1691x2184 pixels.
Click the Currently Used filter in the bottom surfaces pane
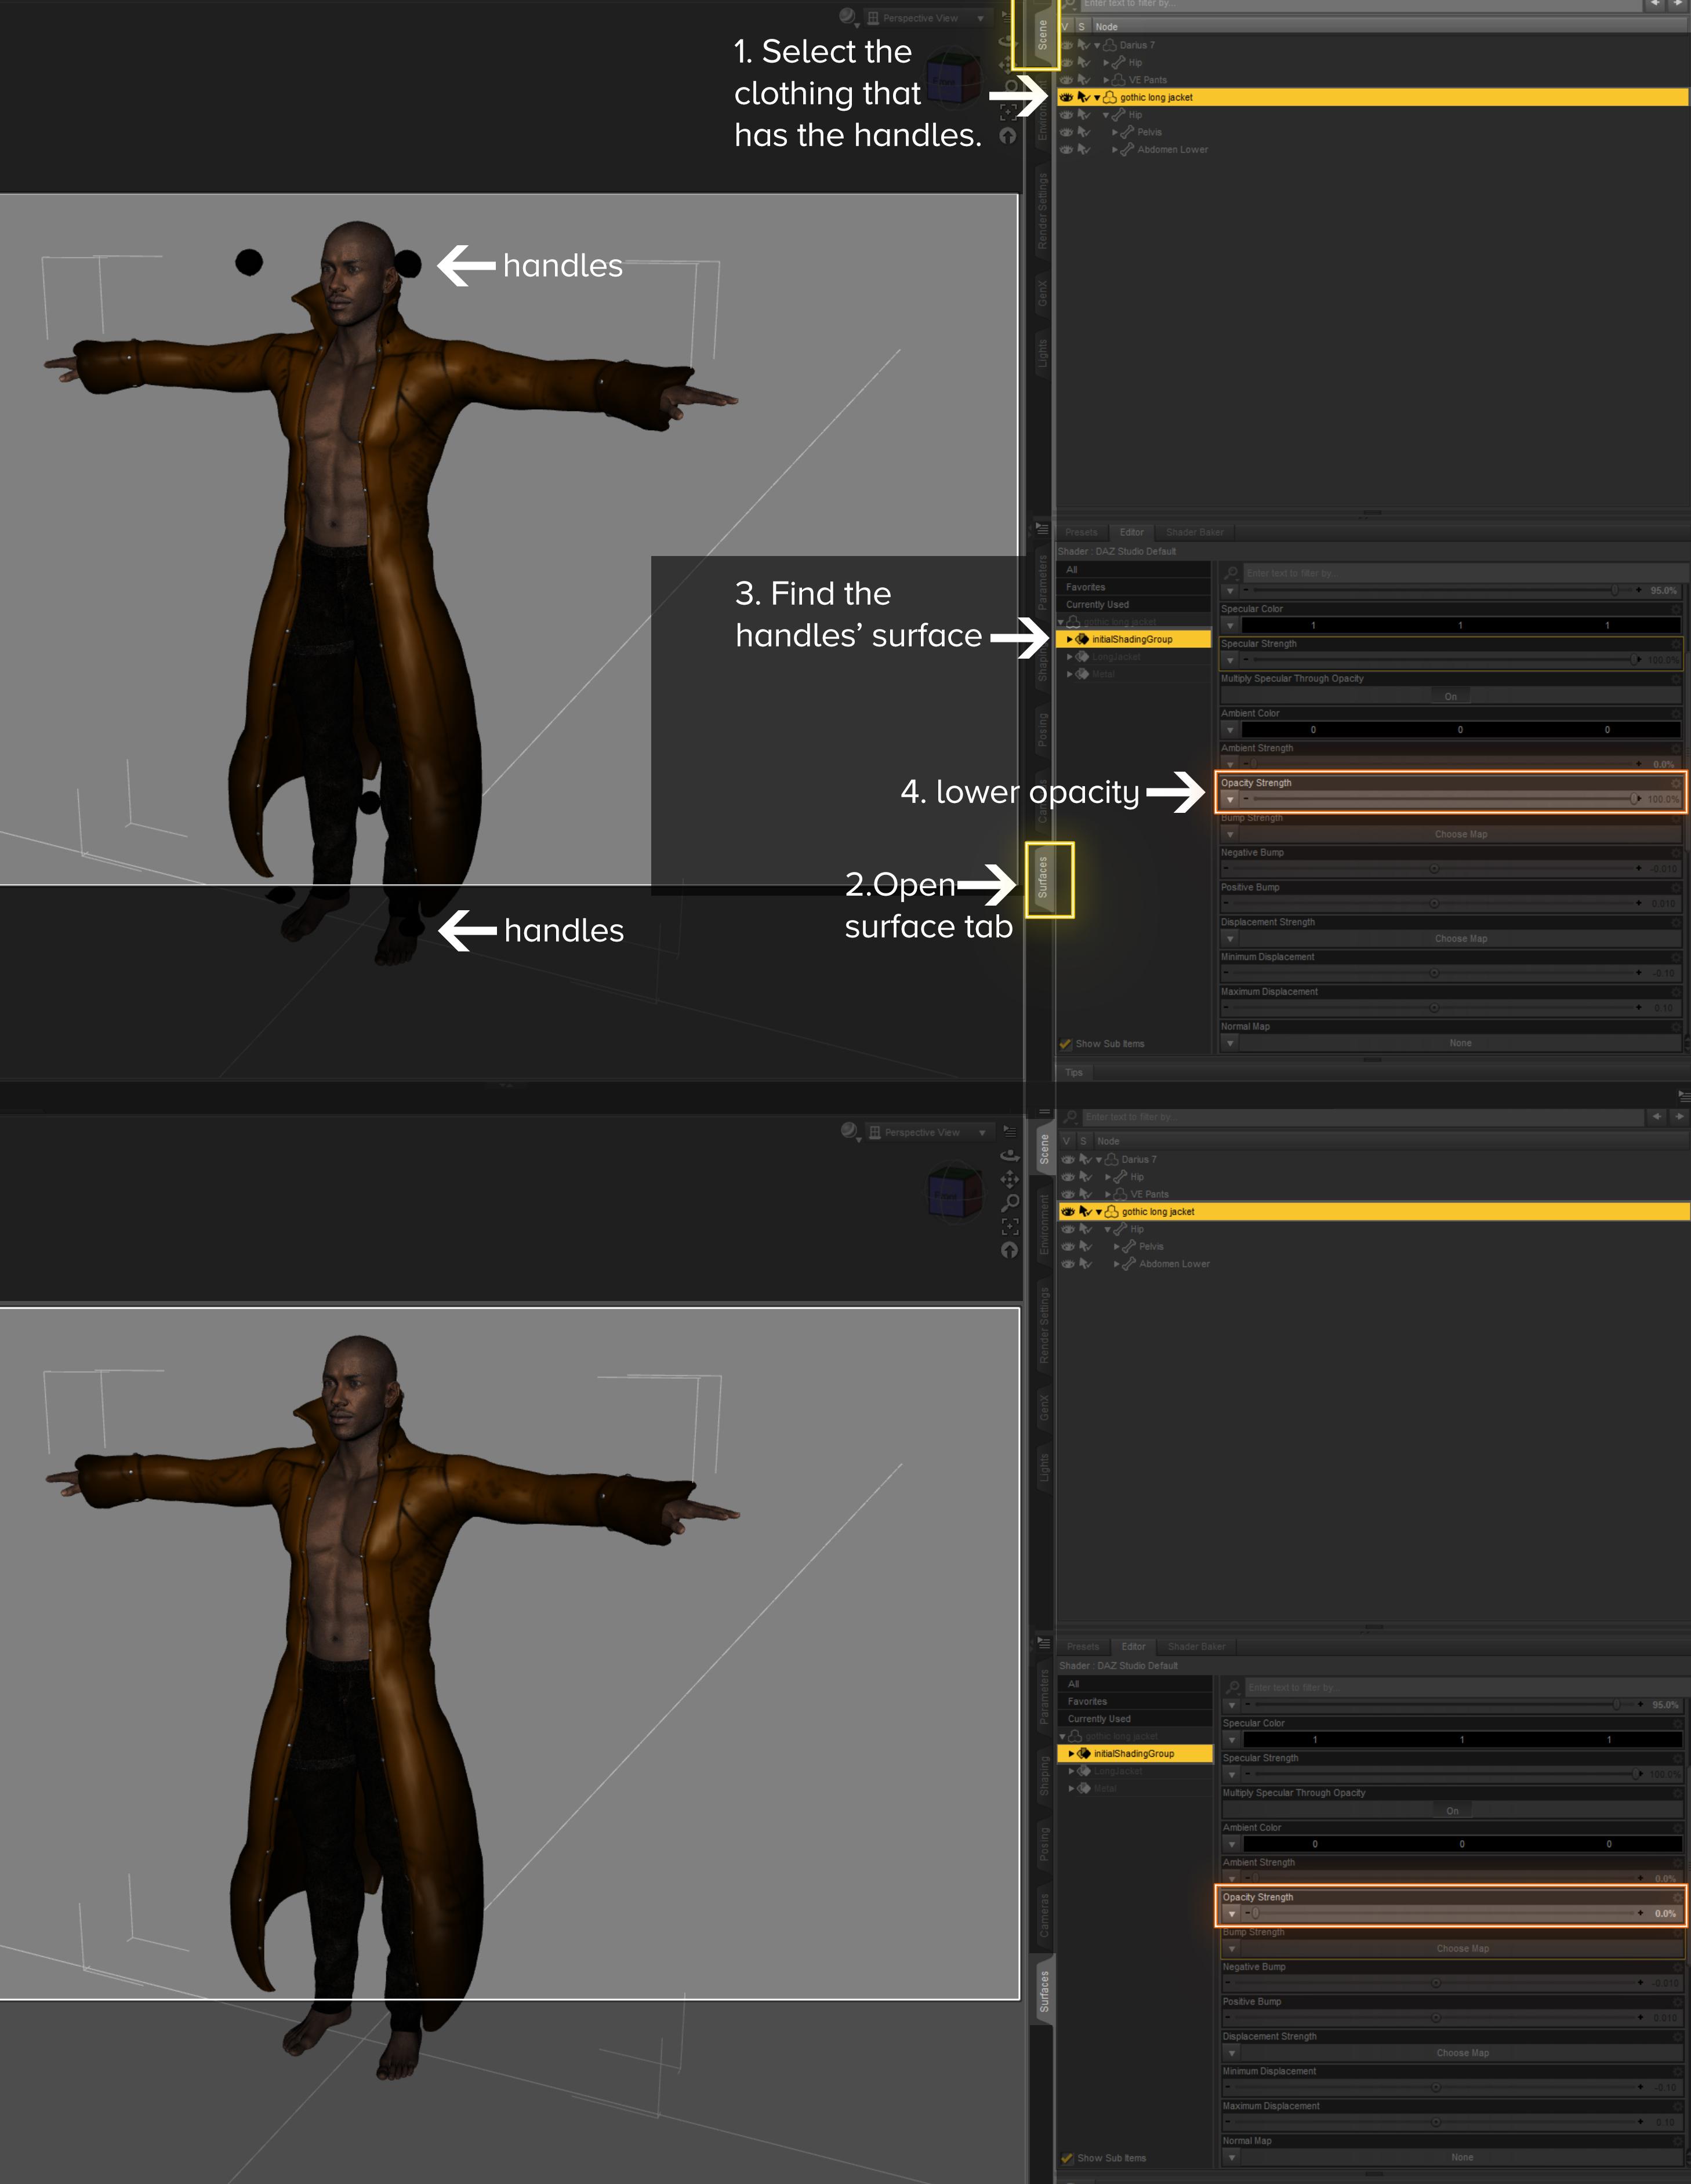(x=1099, y=1719)
